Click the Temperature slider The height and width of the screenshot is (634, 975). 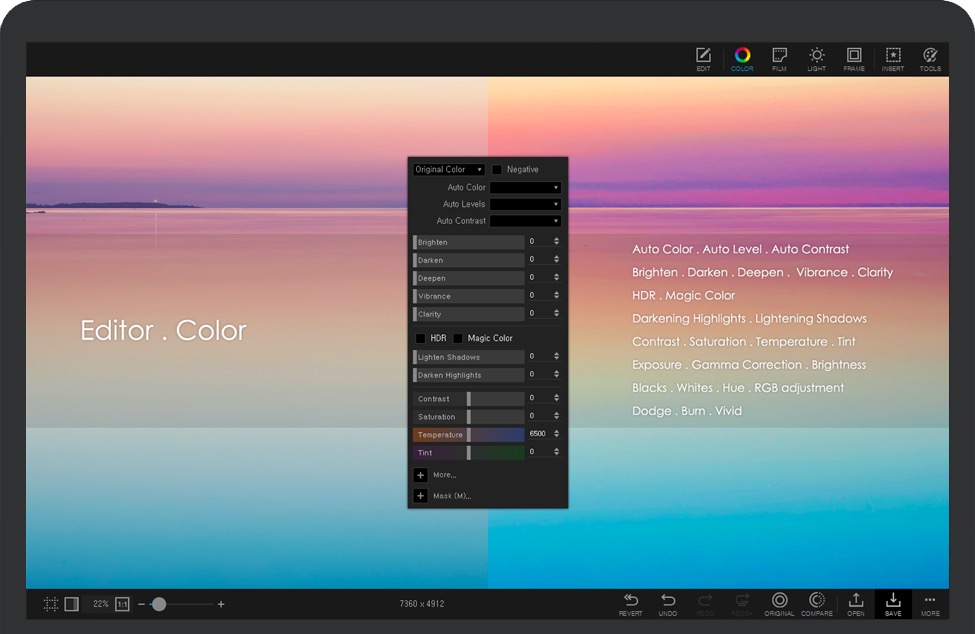pos(468,435)
